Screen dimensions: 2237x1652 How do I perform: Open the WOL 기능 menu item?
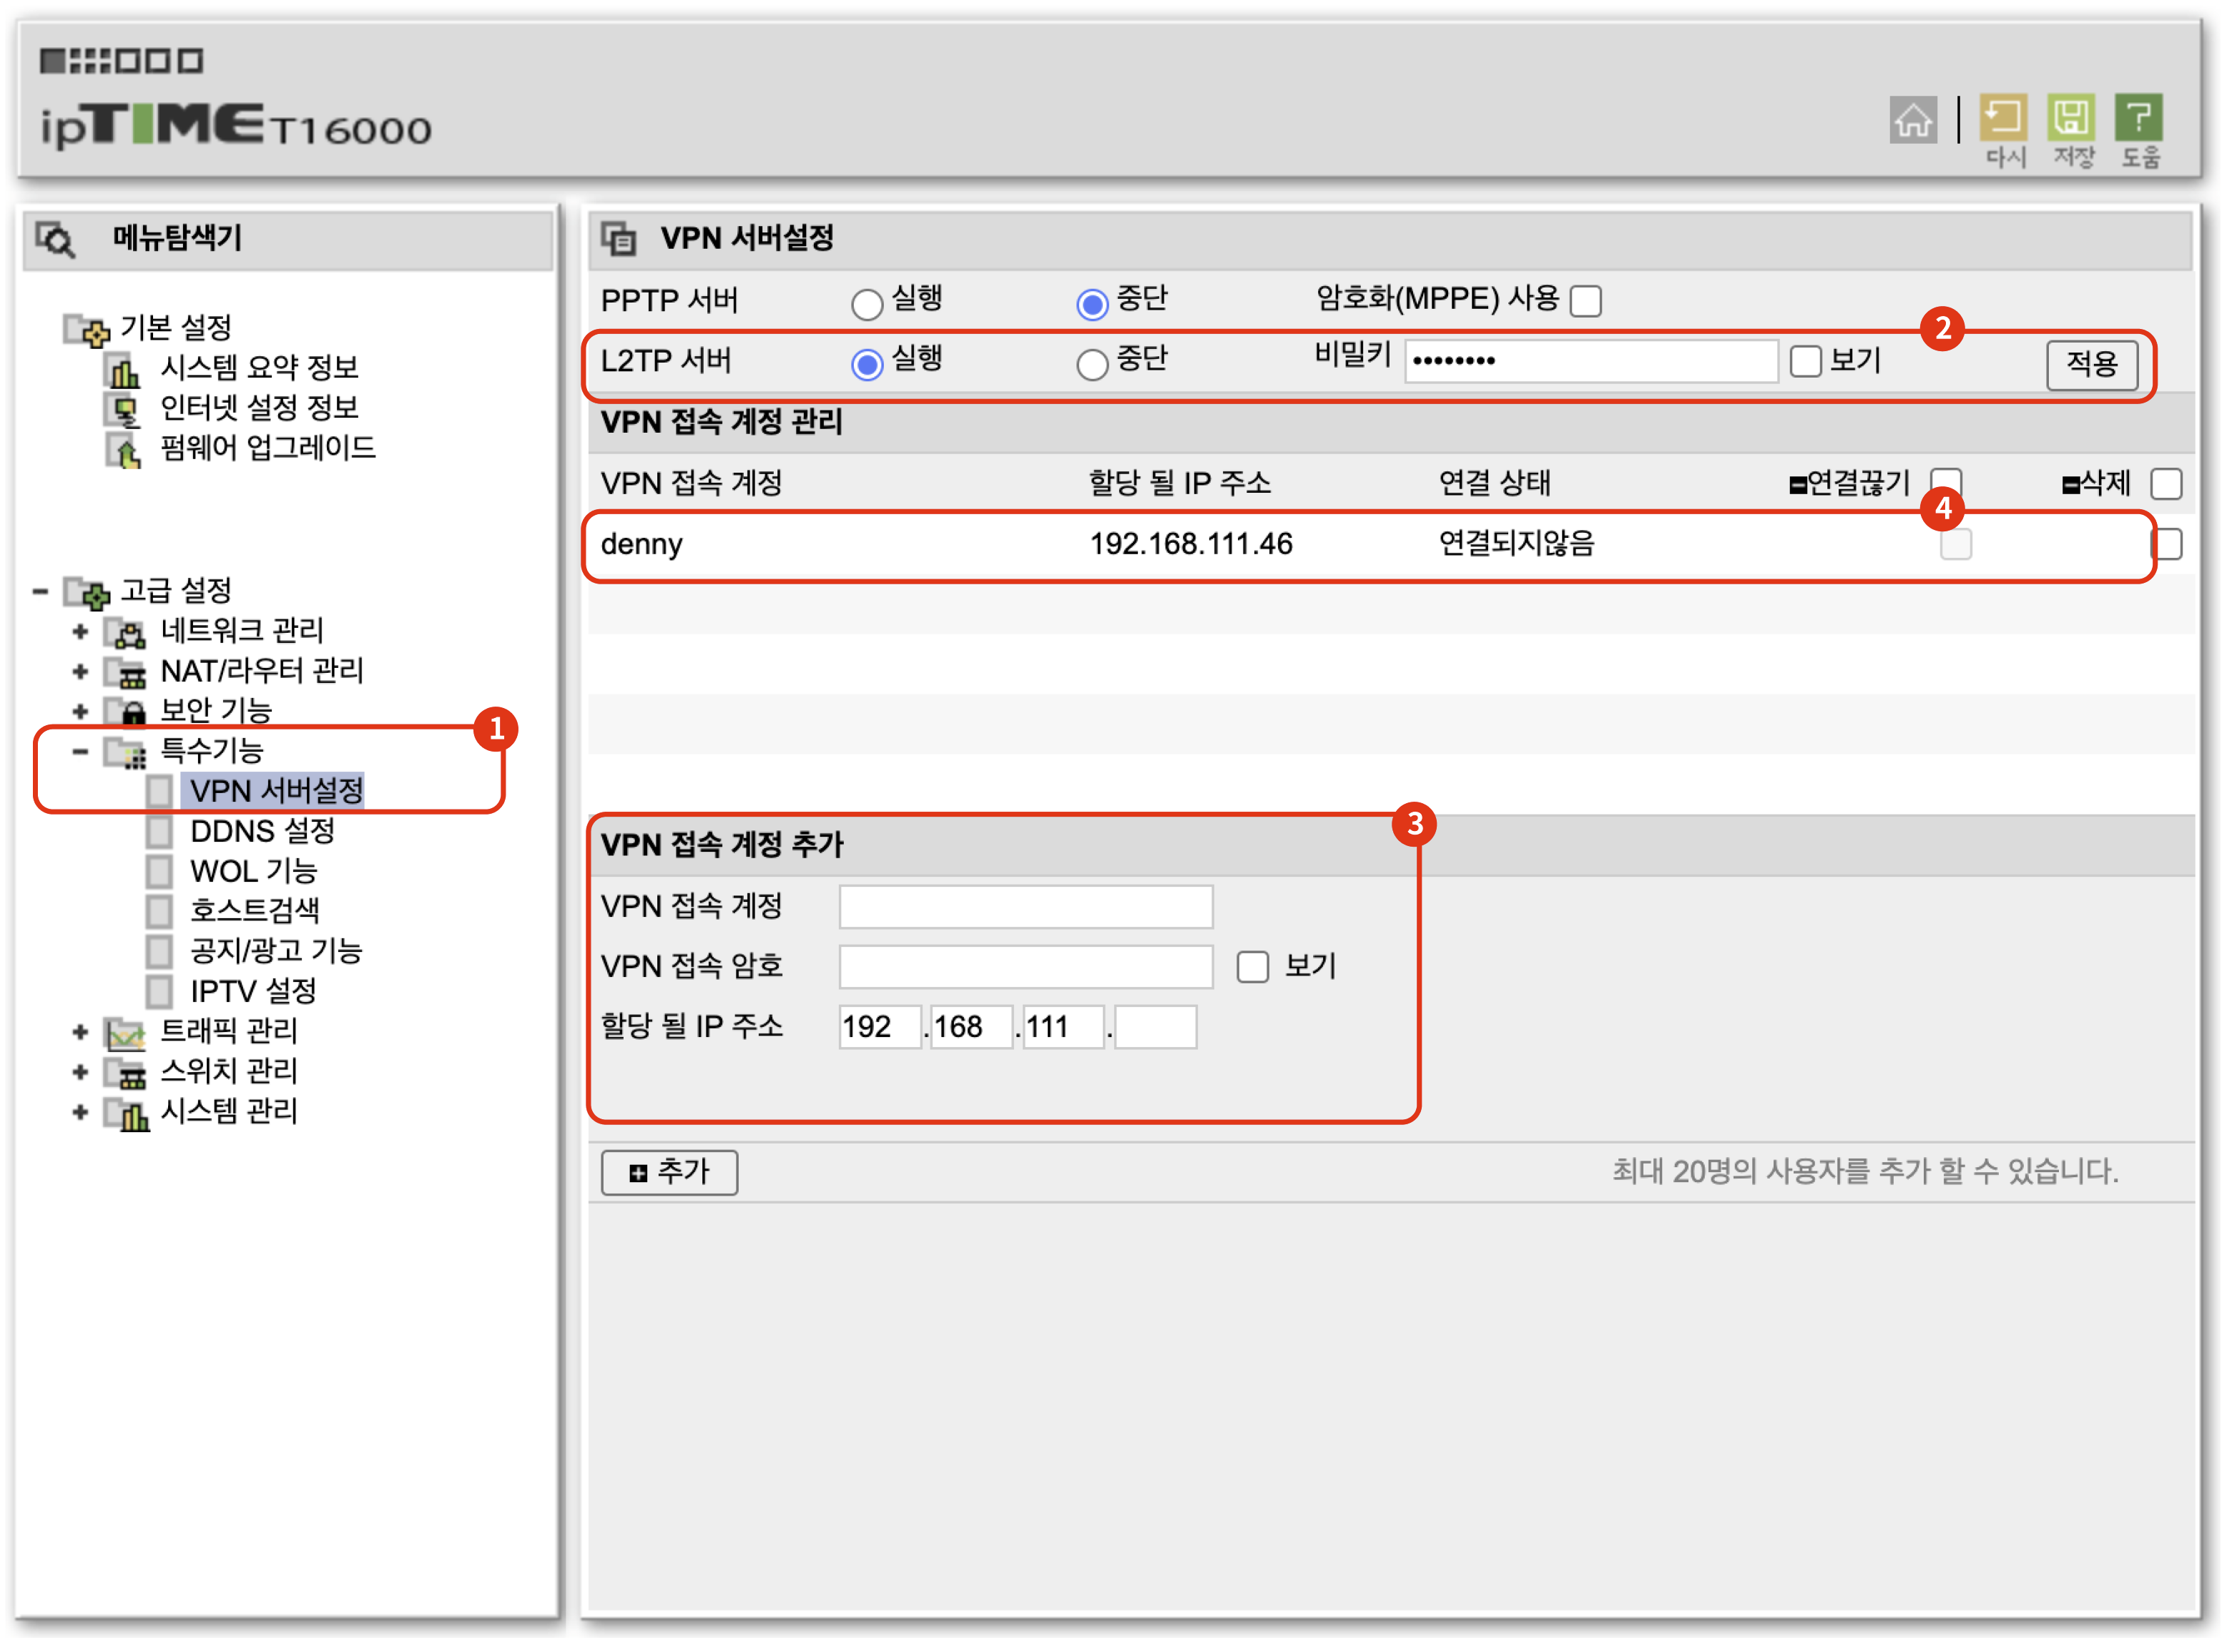[253, 871]
